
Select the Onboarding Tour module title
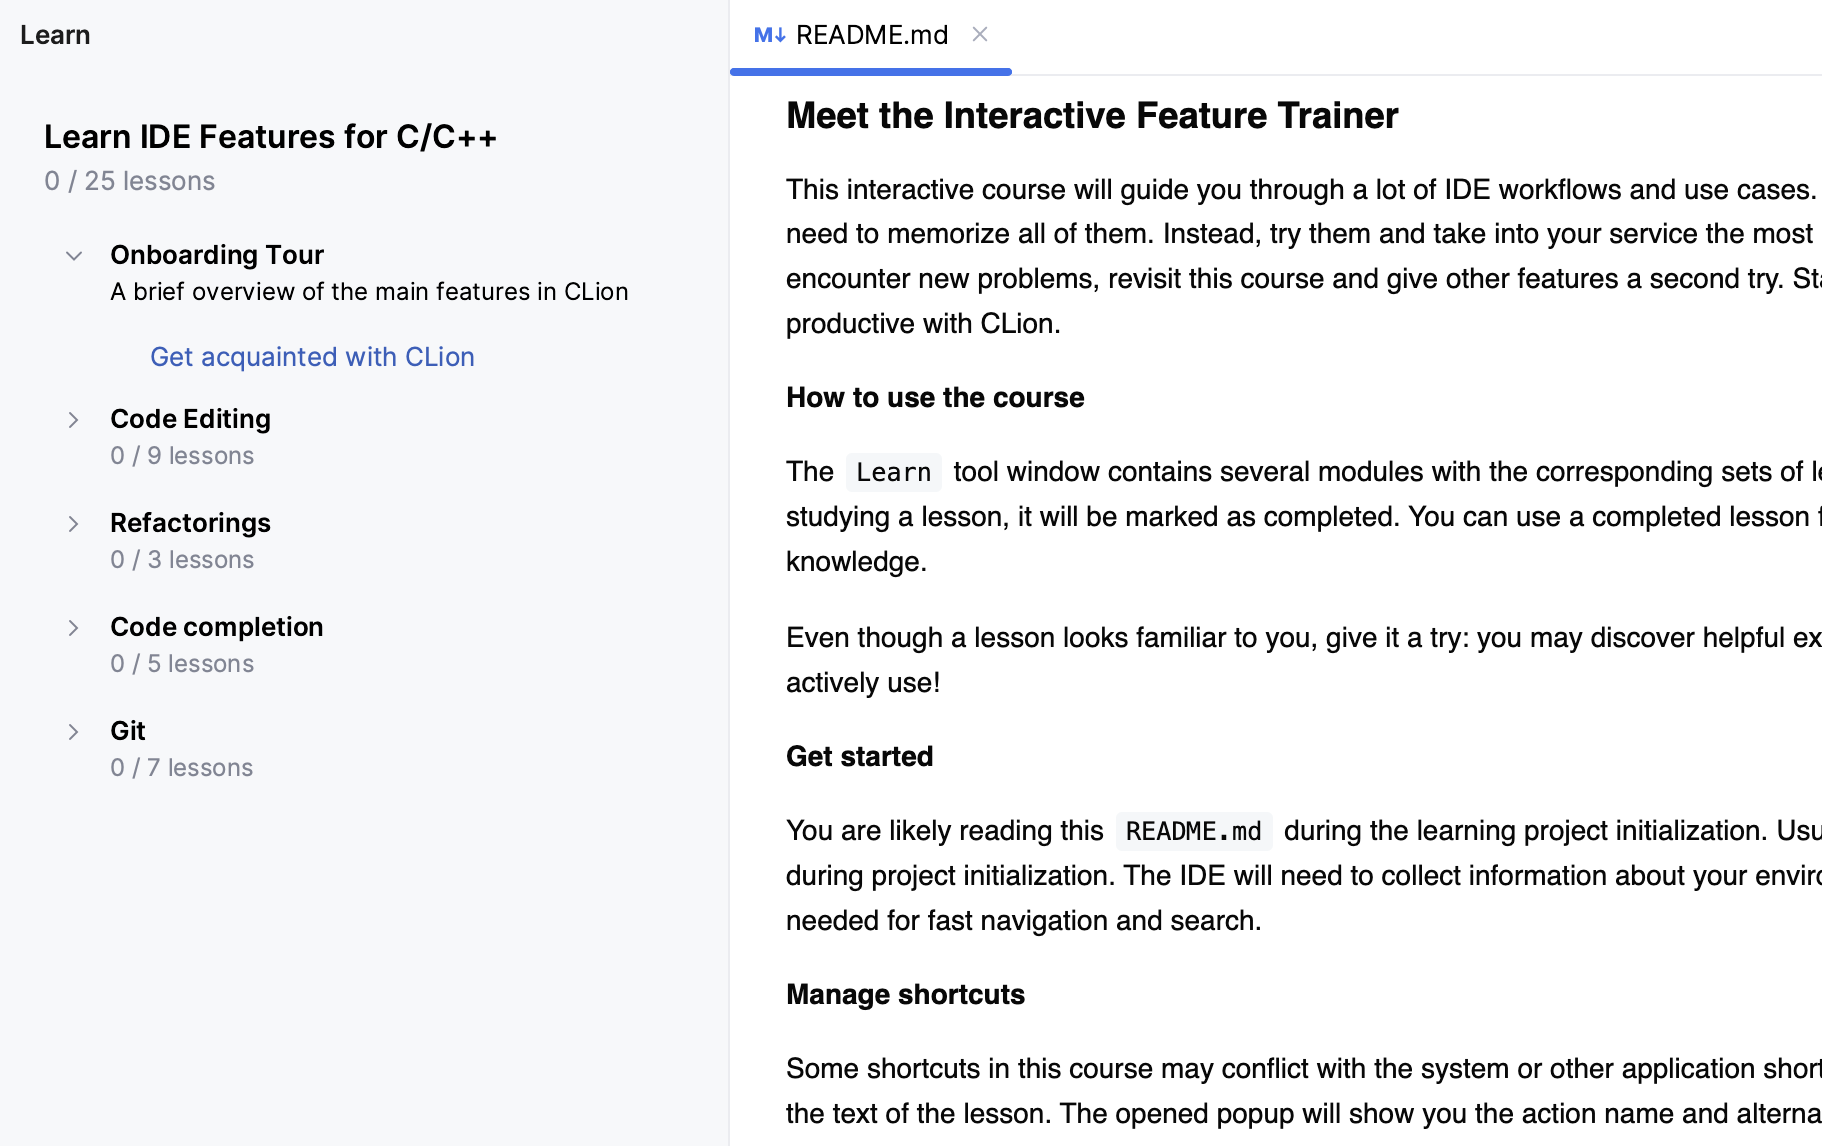(x=216, y=255)
